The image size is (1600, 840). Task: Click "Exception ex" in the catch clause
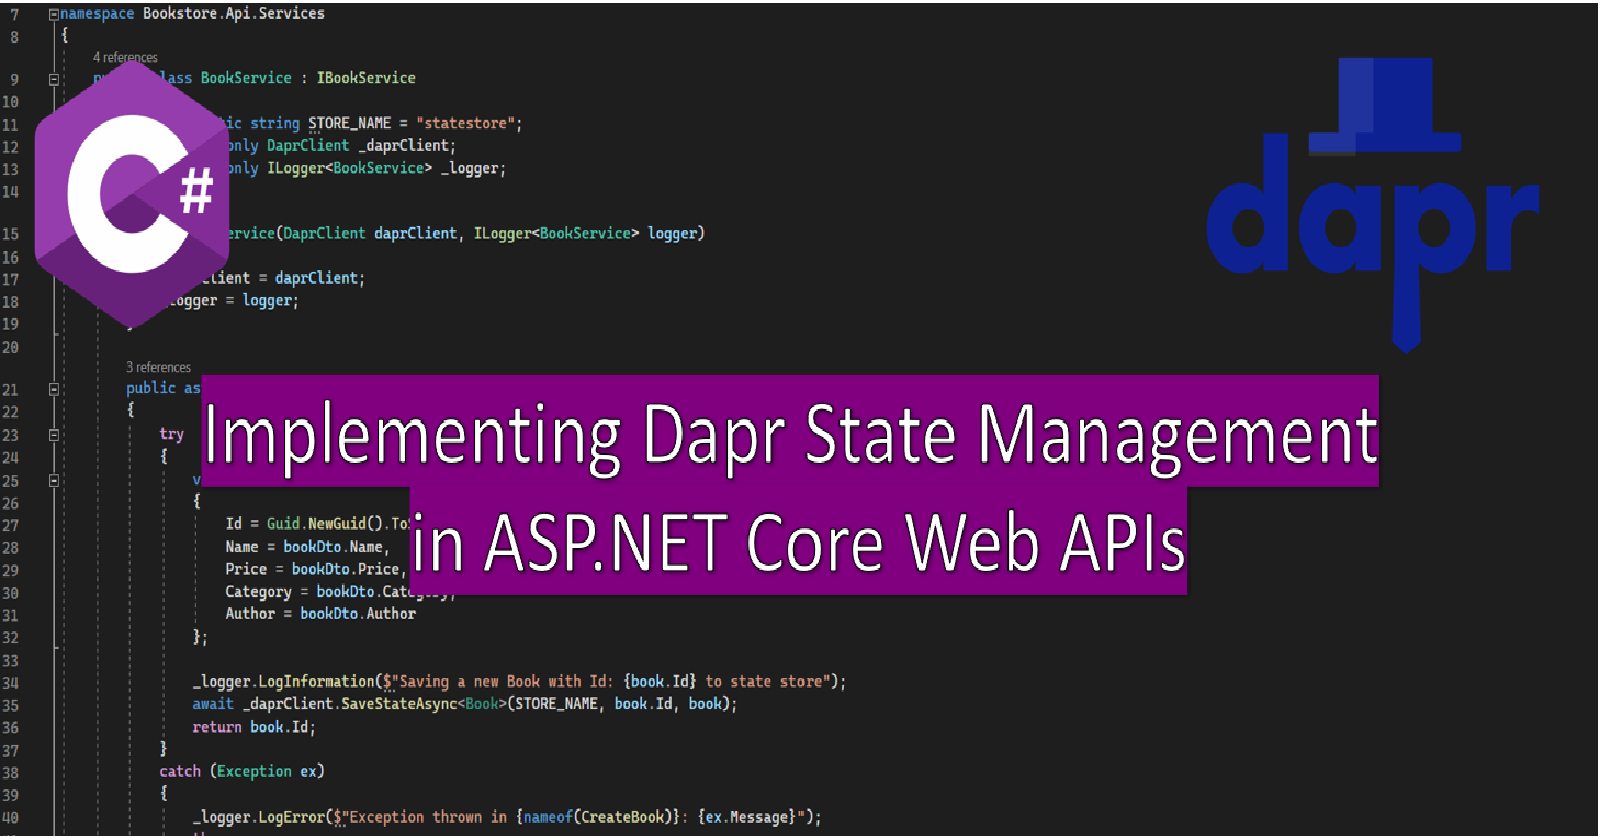[x=267, y=771]
